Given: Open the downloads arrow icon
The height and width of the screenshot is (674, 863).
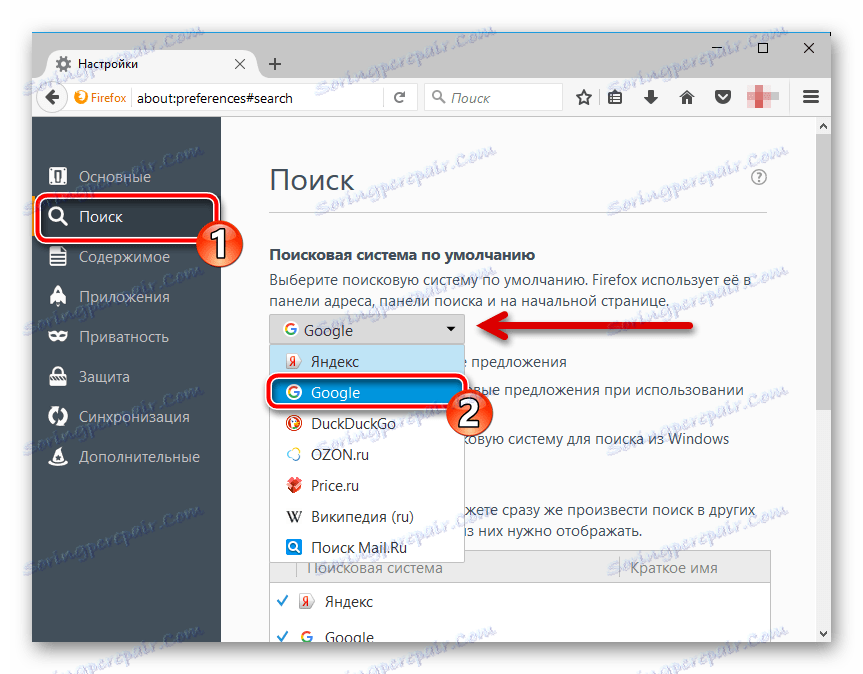Looking at the screenshot, I should (651, 98).
